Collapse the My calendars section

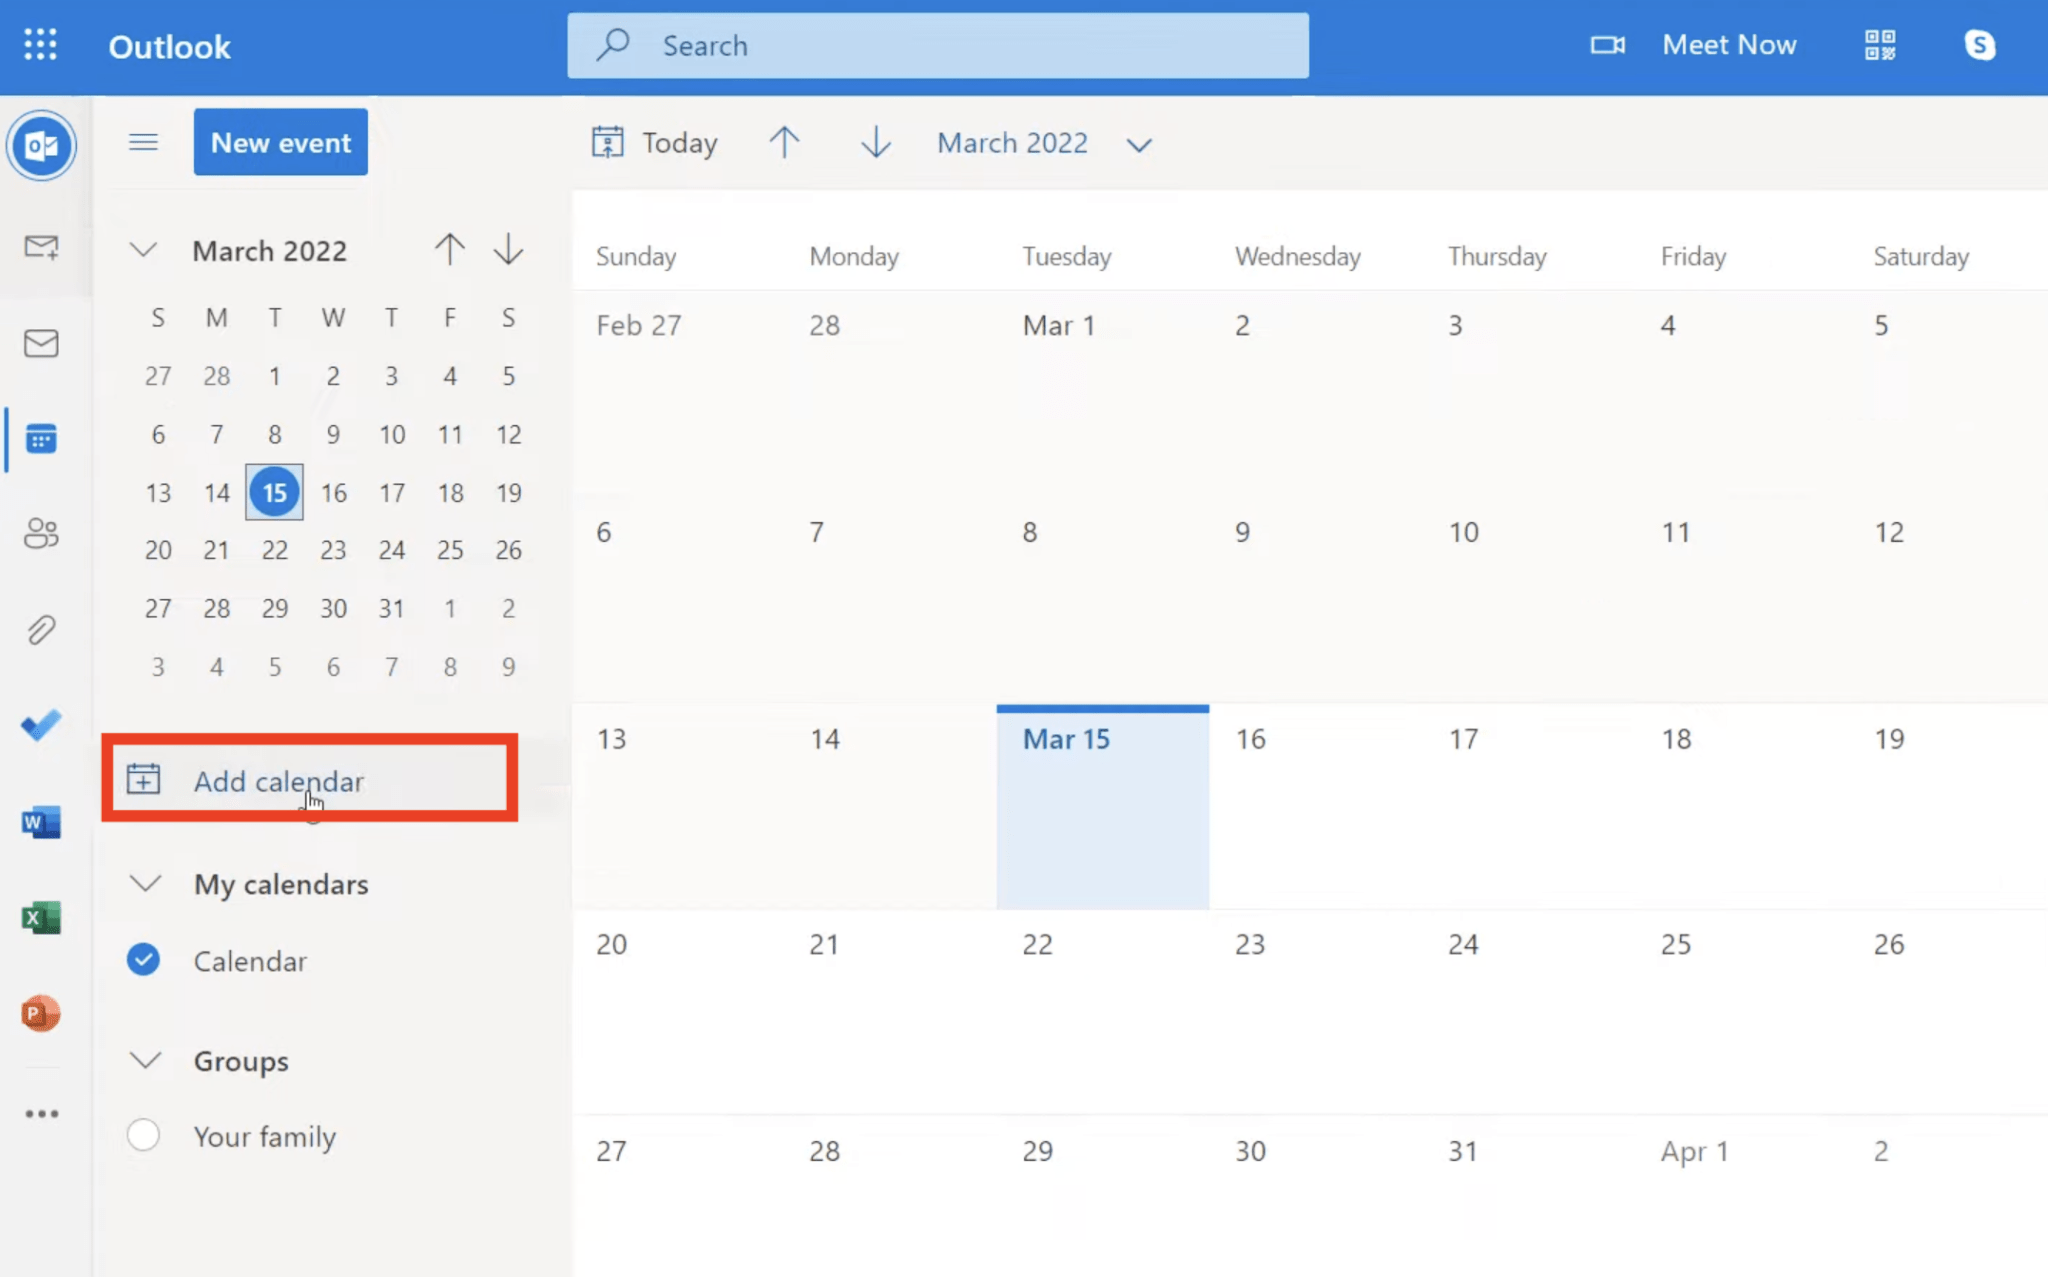click(145, 883)
